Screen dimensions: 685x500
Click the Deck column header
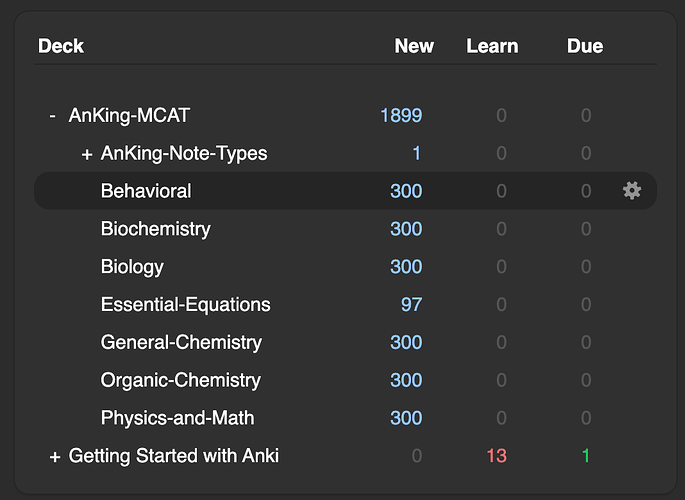coord(61,46)
